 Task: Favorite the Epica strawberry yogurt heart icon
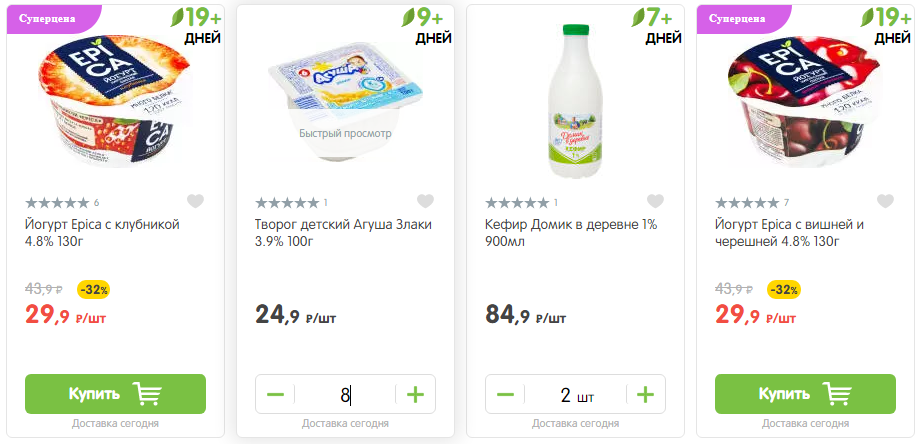[196, 201]
